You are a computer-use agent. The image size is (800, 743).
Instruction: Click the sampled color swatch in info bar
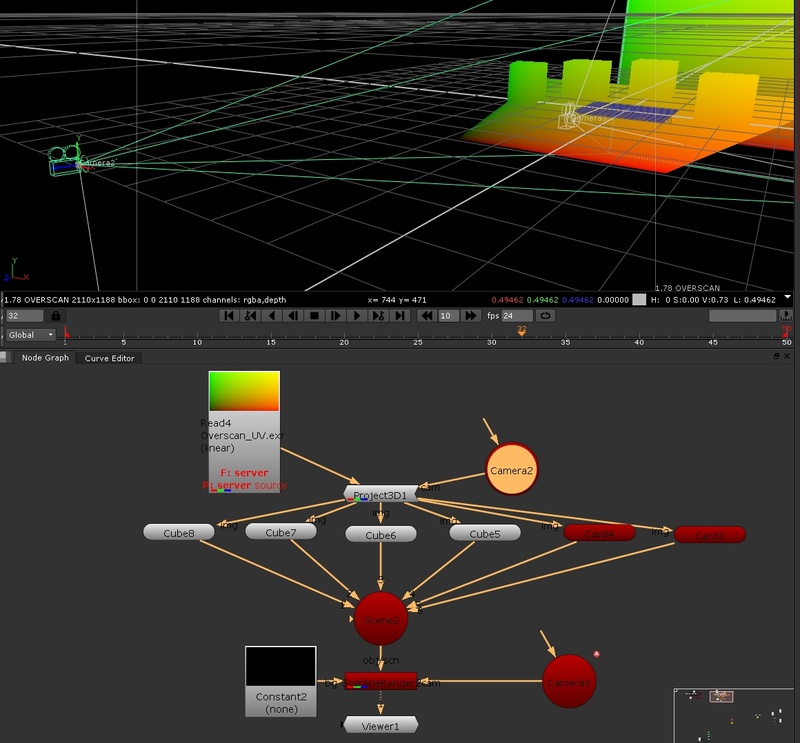(x=640, y=299)
